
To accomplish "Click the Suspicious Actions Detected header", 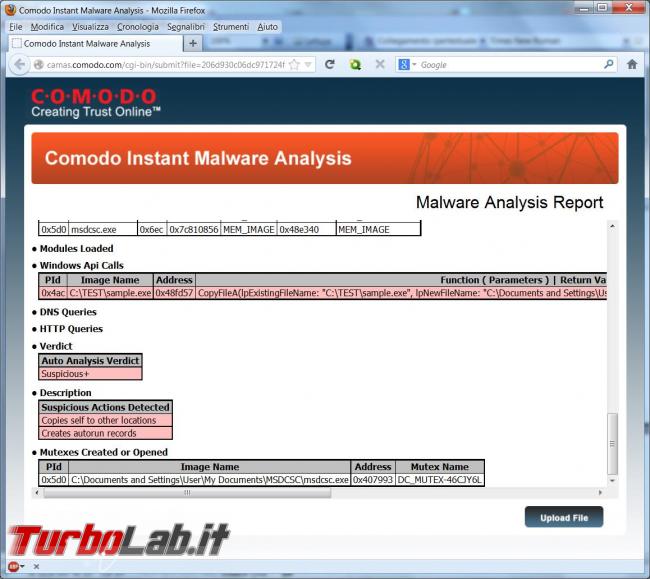I will [106, 407].
